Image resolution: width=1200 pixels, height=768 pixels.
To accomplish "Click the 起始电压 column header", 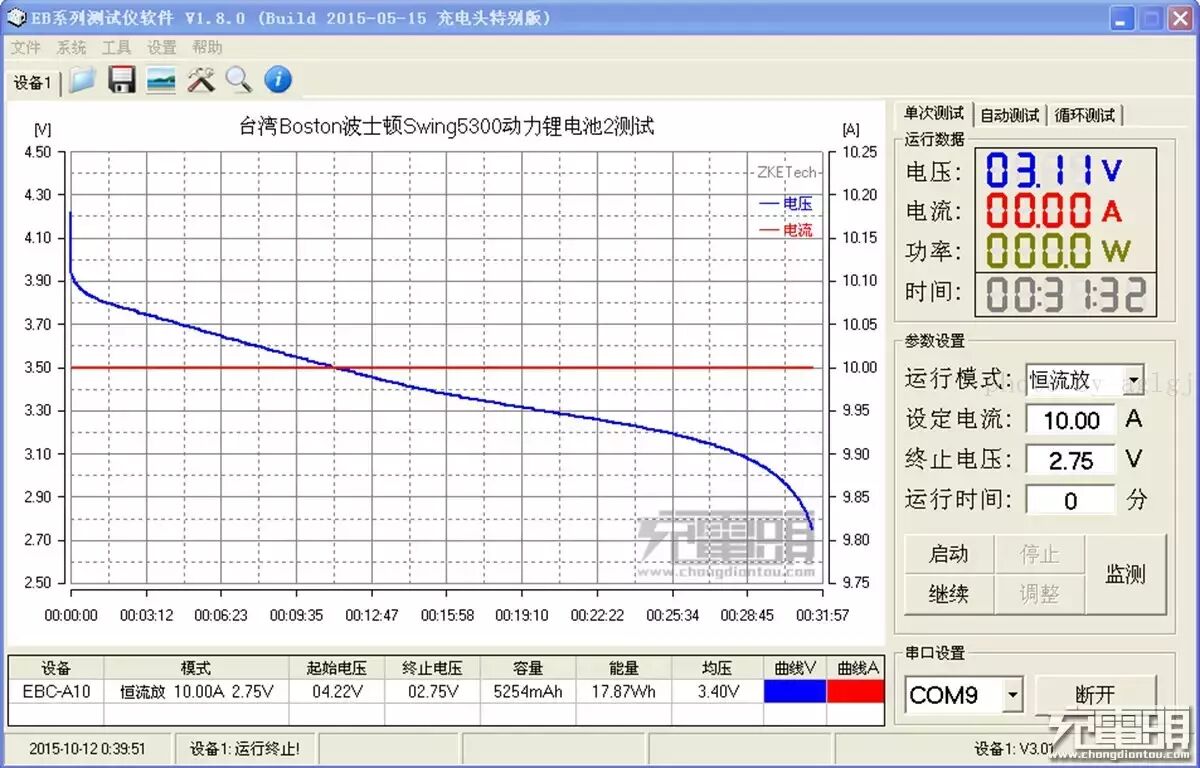I will 337,668.
